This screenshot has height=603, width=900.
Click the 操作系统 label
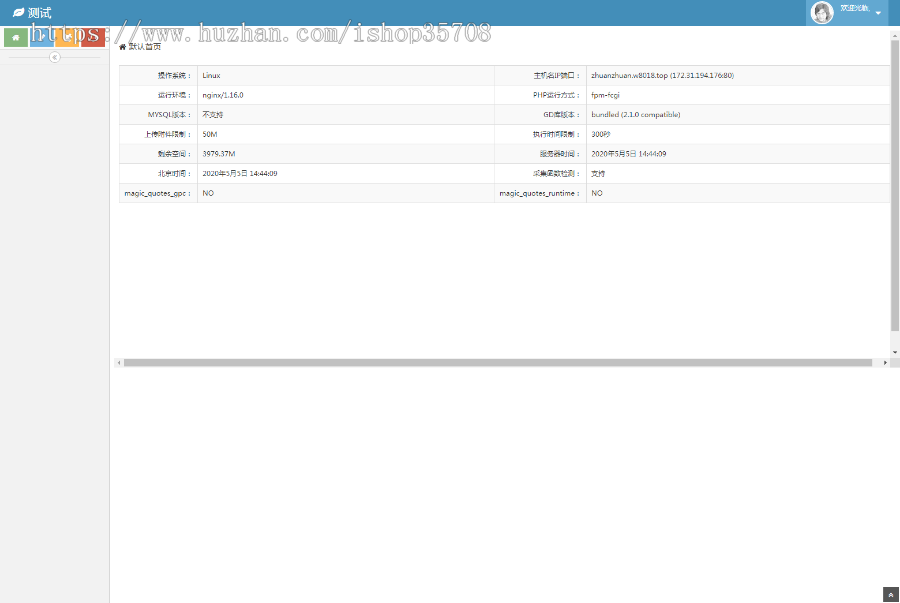(174, 76)
